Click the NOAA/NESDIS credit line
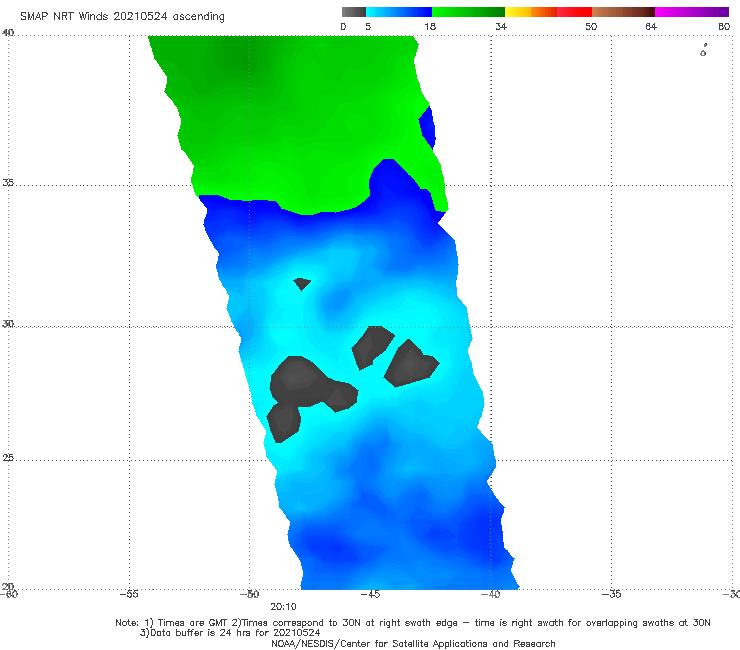Screen dimensions: 740x650 [413, 643]
